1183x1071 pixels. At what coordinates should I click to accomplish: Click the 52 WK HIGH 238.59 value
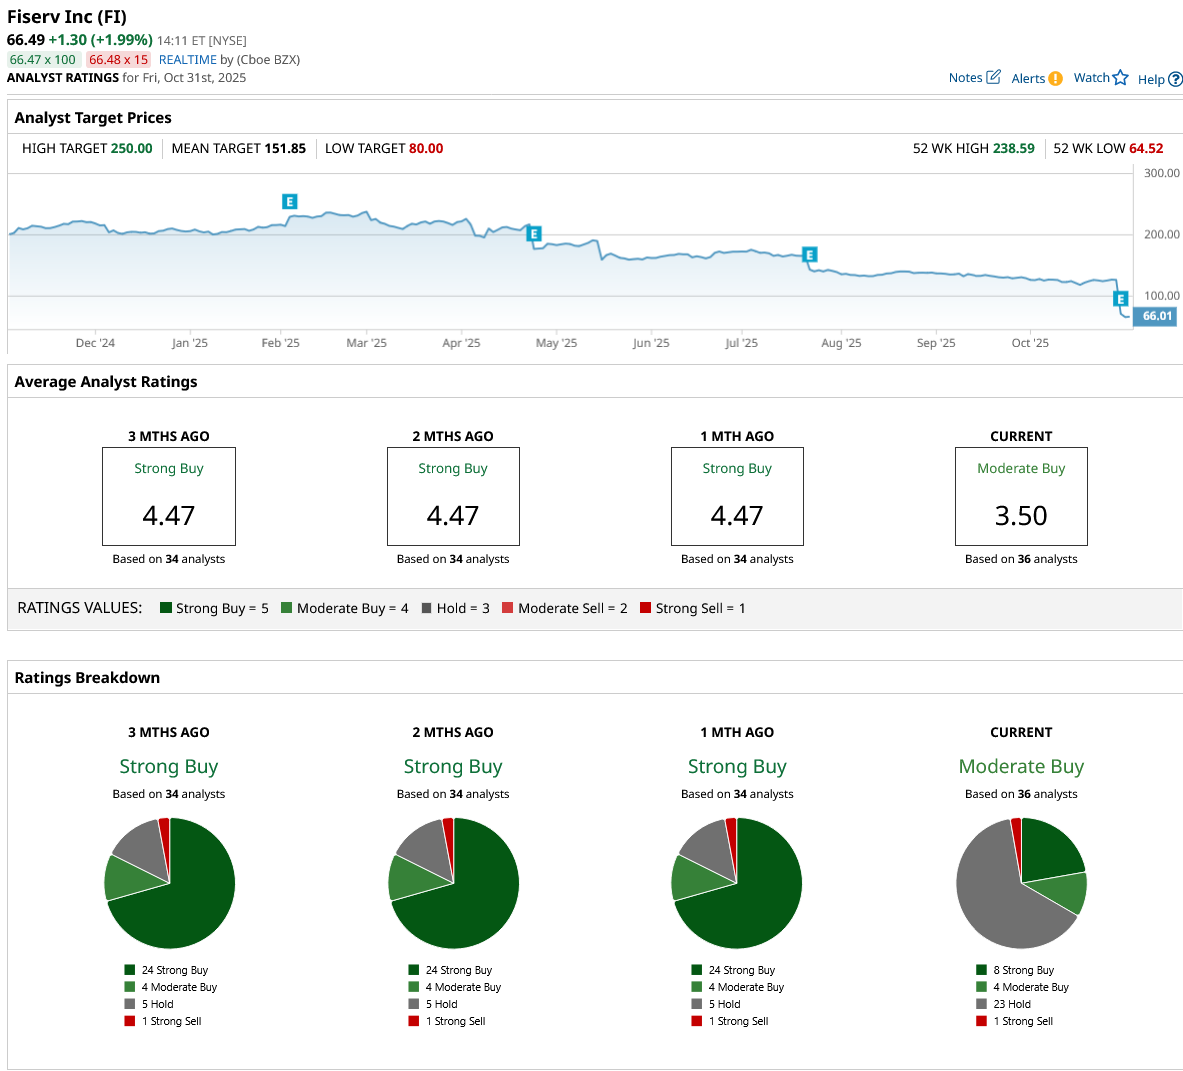pos(1013,149)
